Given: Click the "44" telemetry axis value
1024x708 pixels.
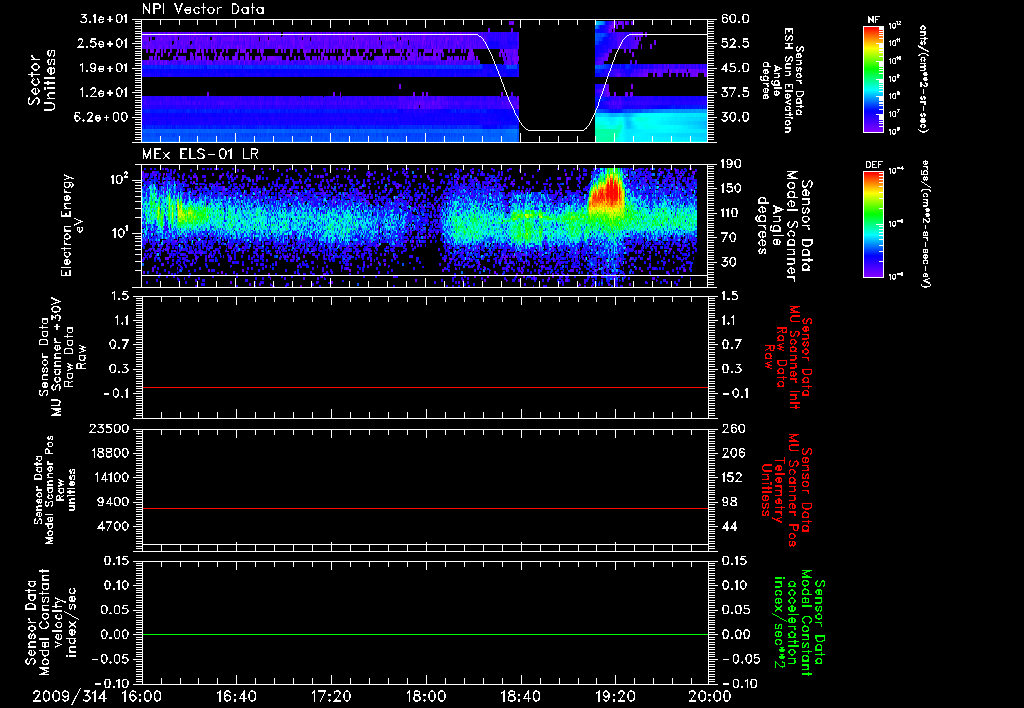Looking at the screenshot, I should (729, 526).
